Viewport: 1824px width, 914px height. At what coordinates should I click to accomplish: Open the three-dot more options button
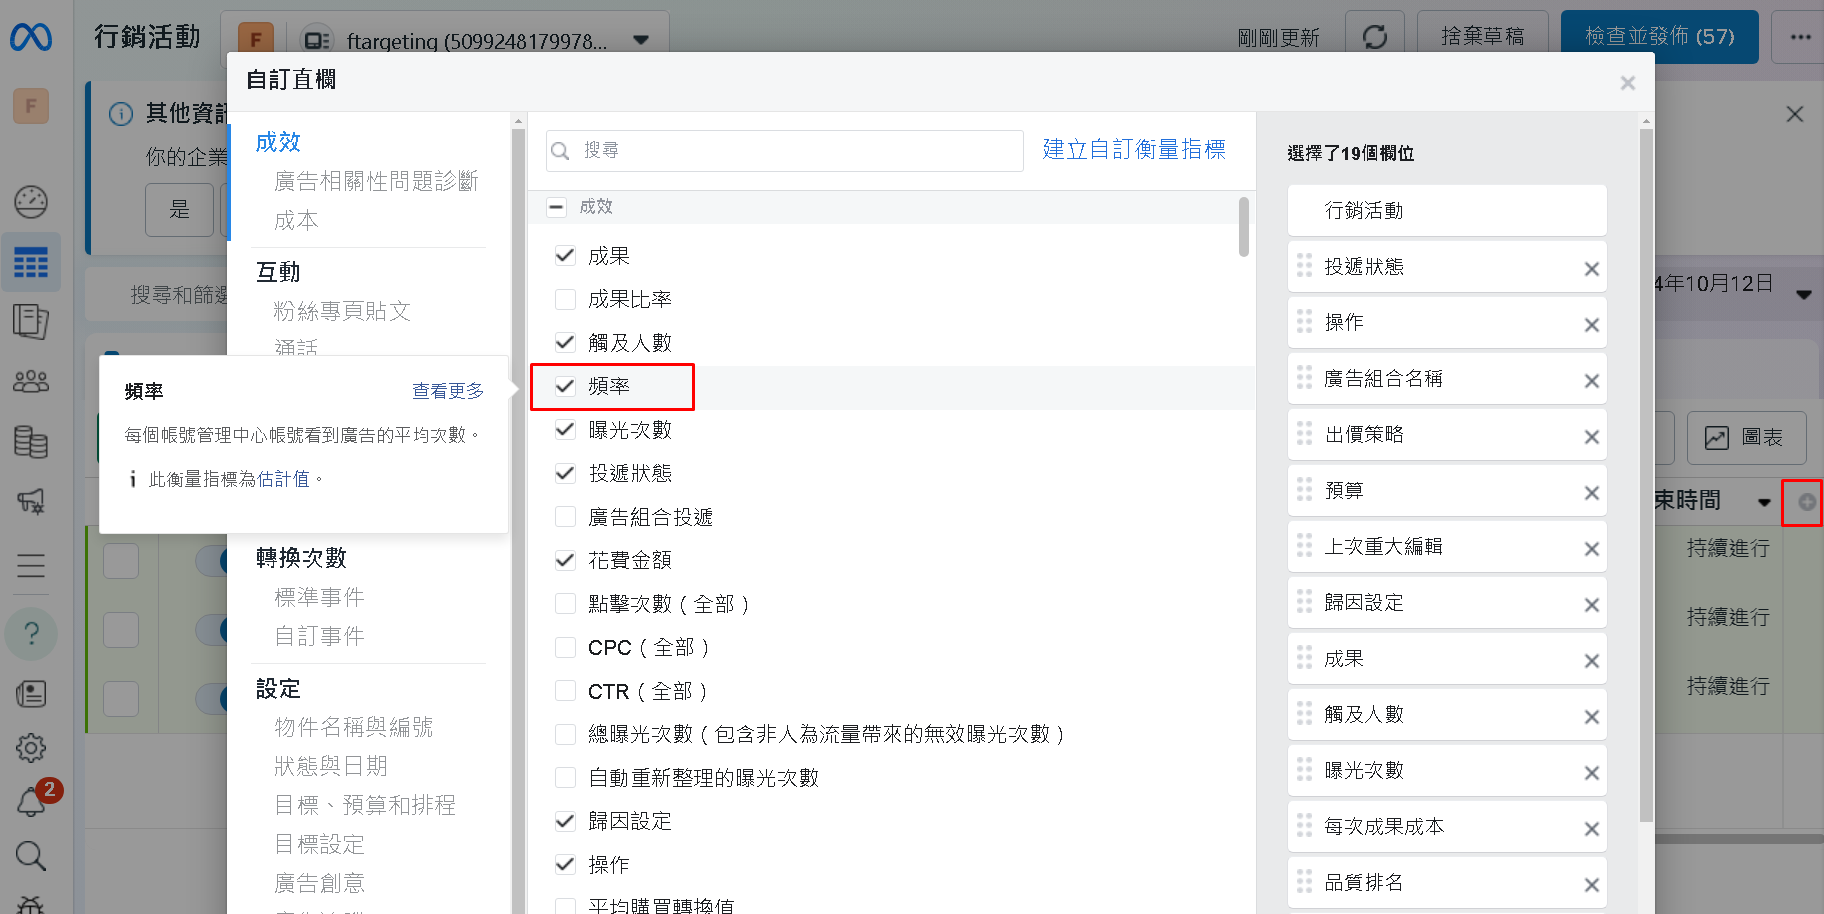point(1800,37)
